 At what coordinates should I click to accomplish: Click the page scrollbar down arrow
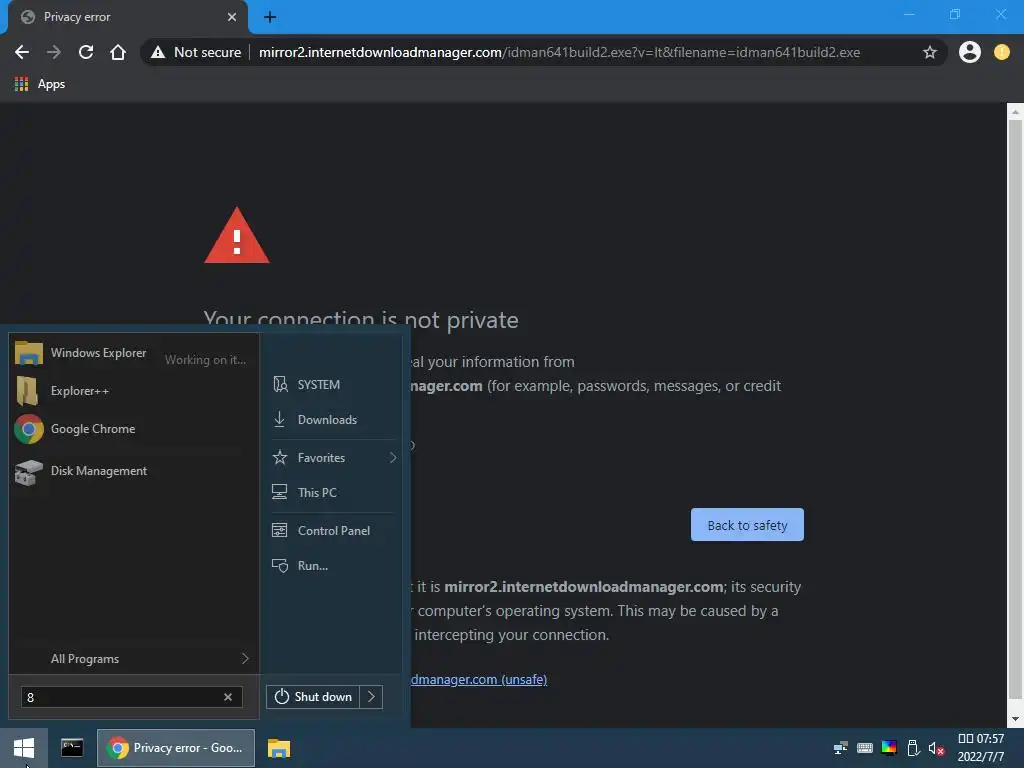tap(1015, 720)
